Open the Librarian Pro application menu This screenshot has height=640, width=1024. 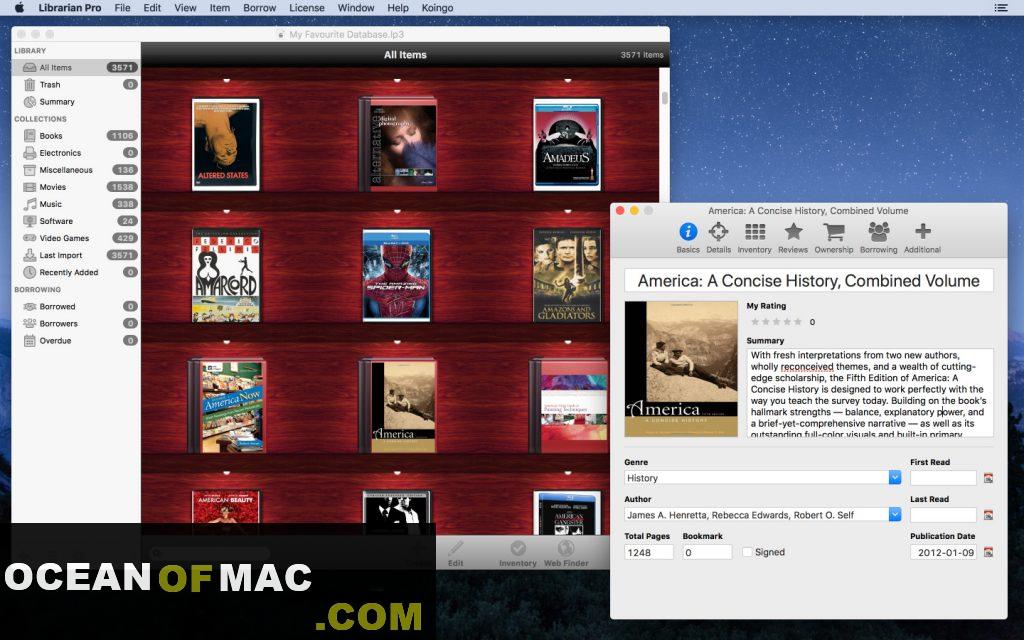pos(70,8)
